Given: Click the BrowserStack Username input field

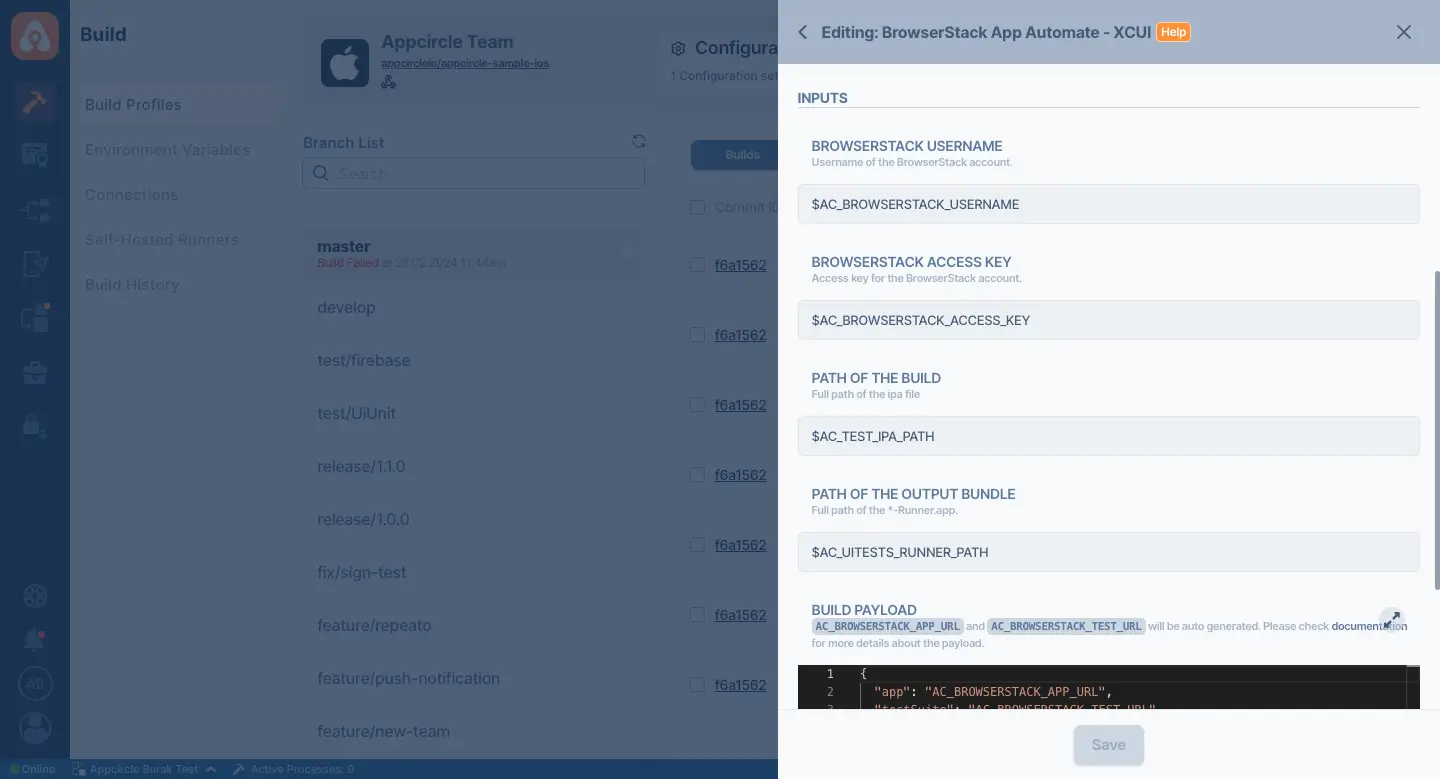Looking at the screenshot, I should tap(1108, 204).
